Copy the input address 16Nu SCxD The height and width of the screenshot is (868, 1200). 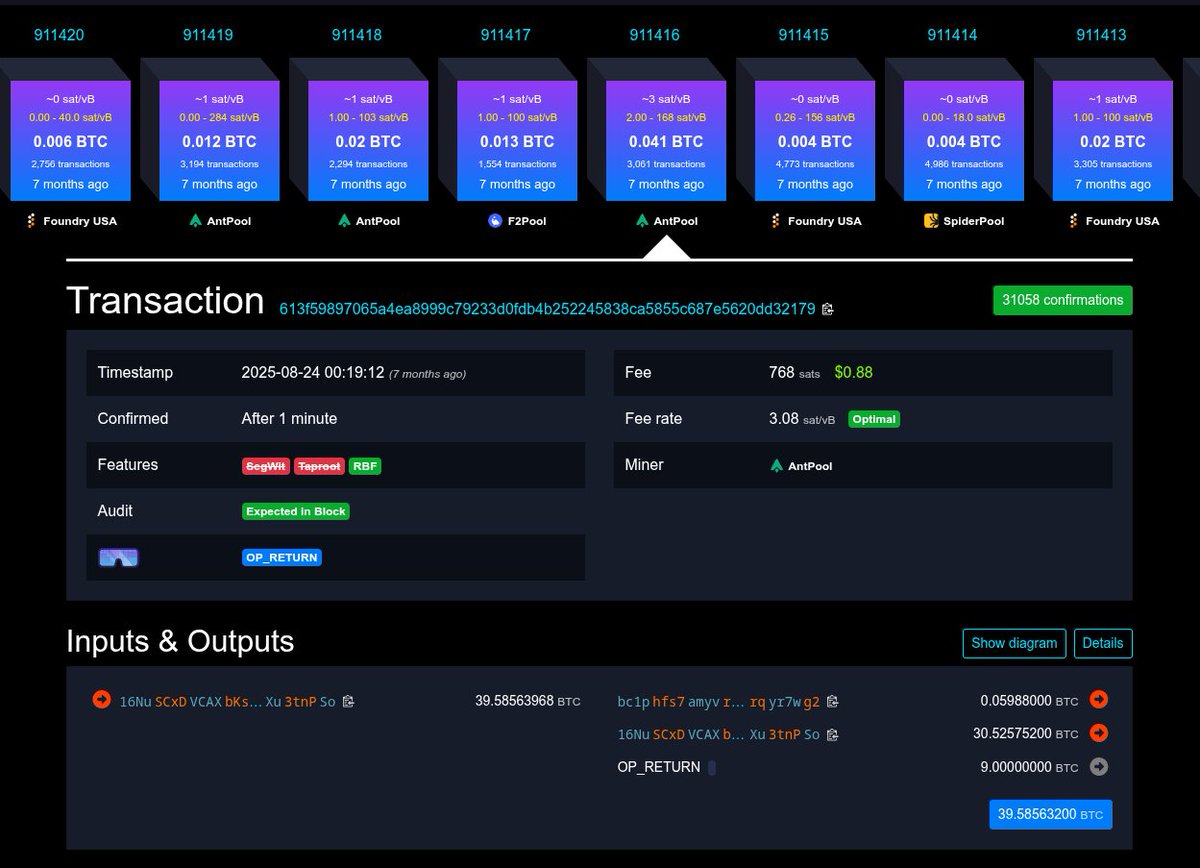coord(348,701)
